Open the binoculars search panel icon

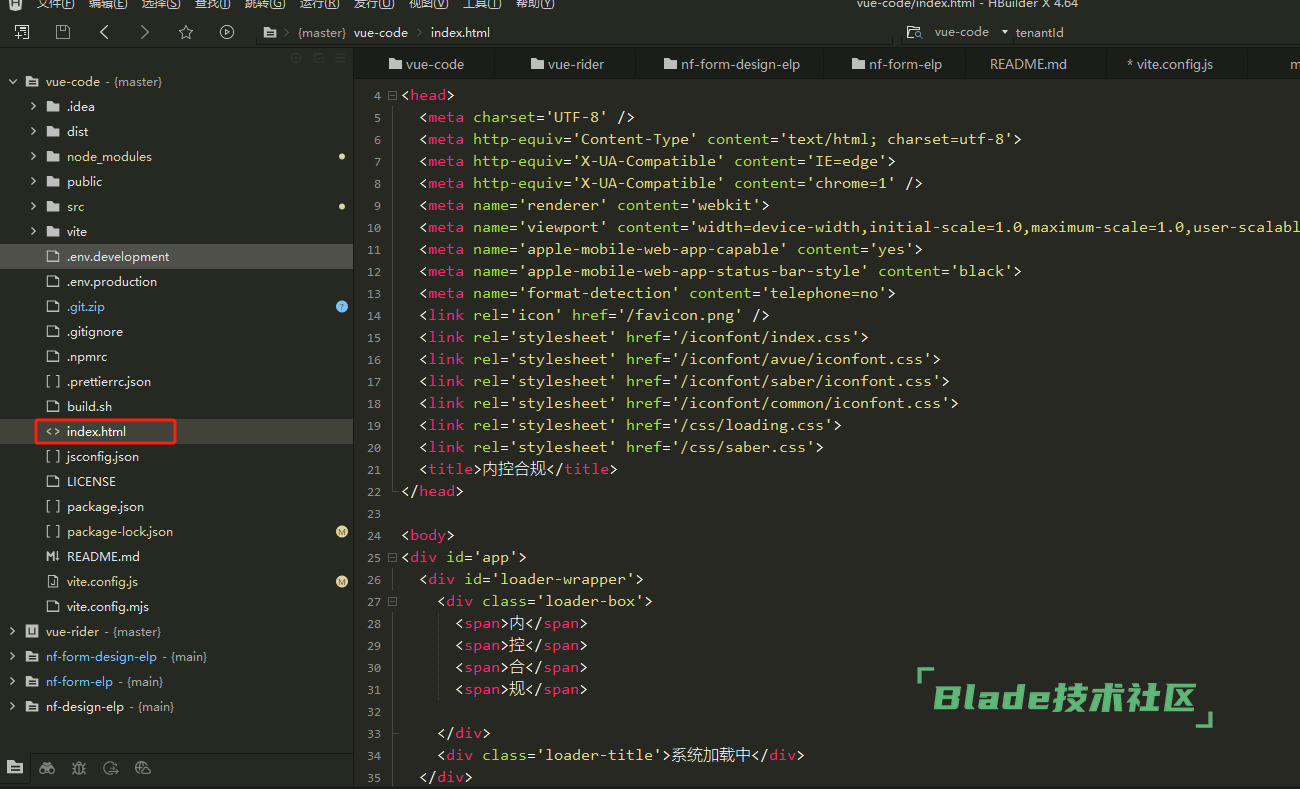tap(47, 768)
